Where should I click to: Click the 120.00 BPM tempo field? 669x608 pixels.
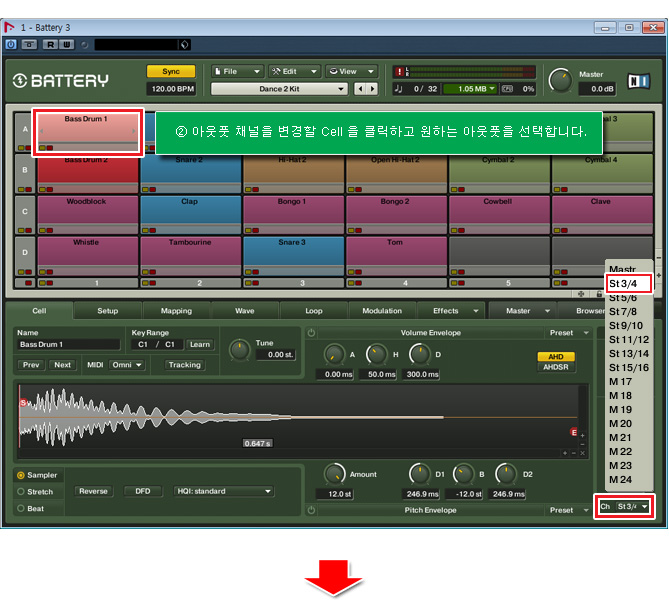coord(172,89)
